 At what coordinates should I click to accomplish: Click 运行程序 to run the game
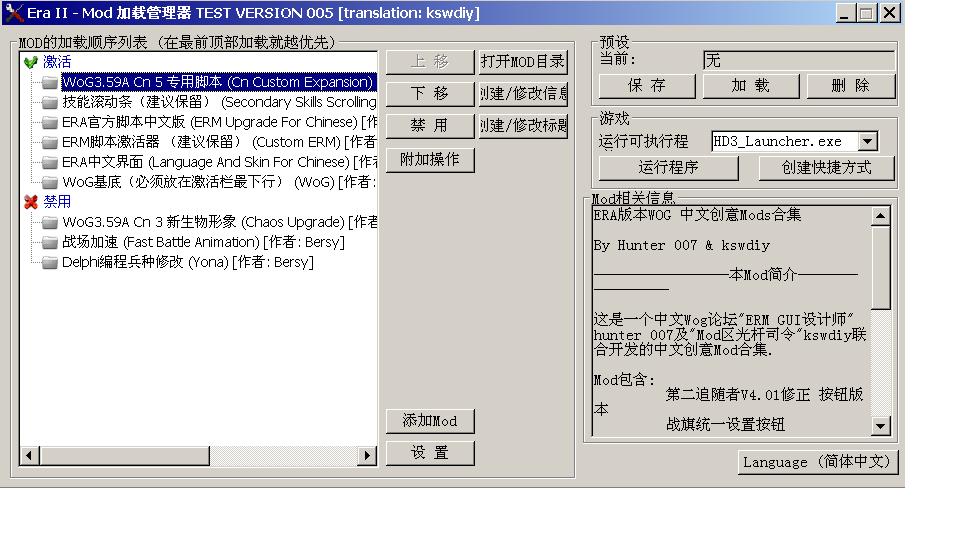click(669, 167)
